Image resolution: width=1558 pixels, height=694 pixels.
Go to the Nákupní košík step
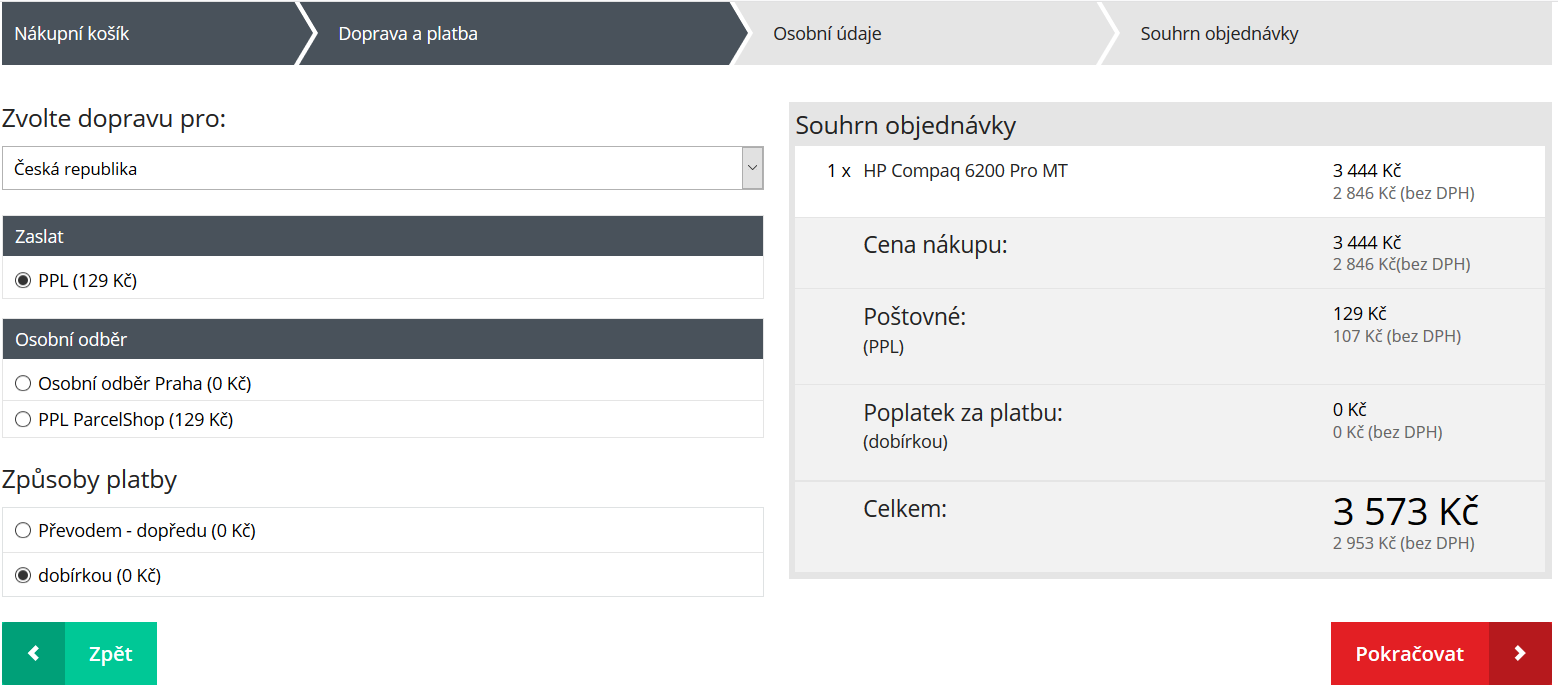72,34
